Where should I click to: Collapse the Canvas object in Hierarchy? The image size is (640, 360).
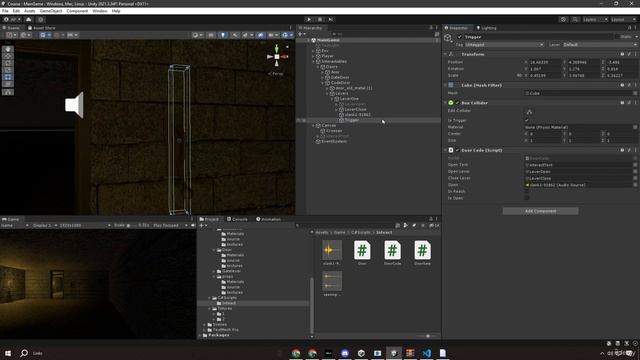pyautogui.click(x=313, y=126)
